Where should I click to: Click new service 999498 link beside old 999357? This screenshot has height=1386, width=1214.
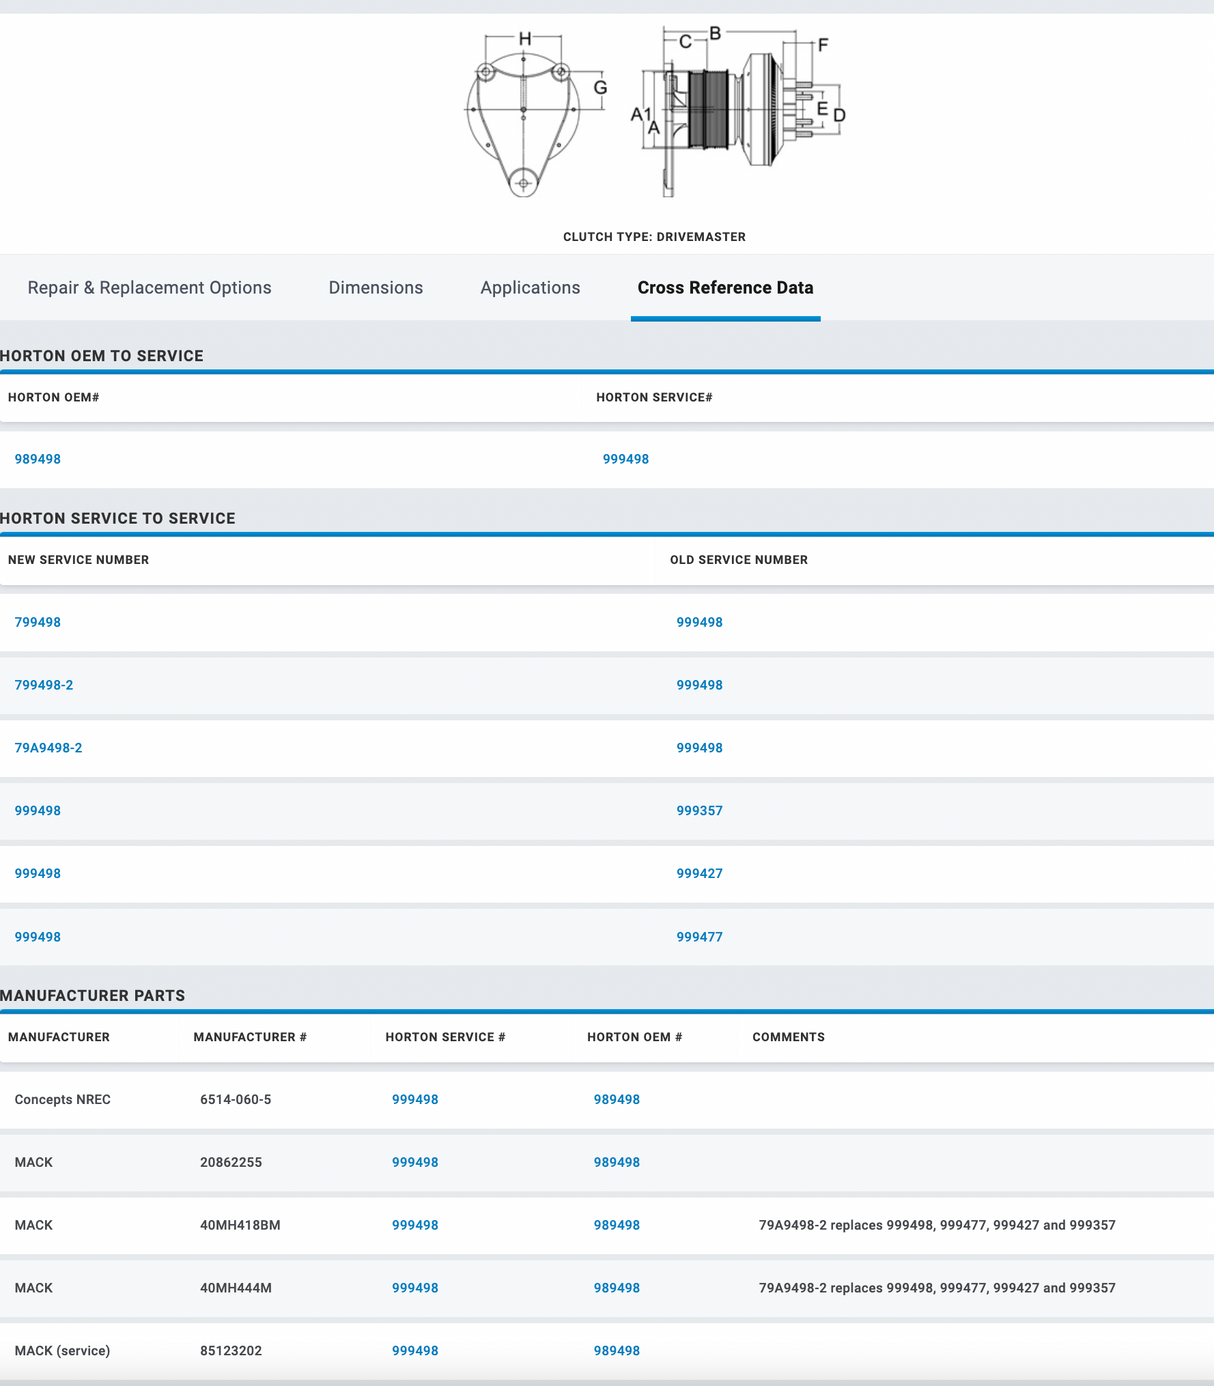pyautogui.click(x=38, y=811)
